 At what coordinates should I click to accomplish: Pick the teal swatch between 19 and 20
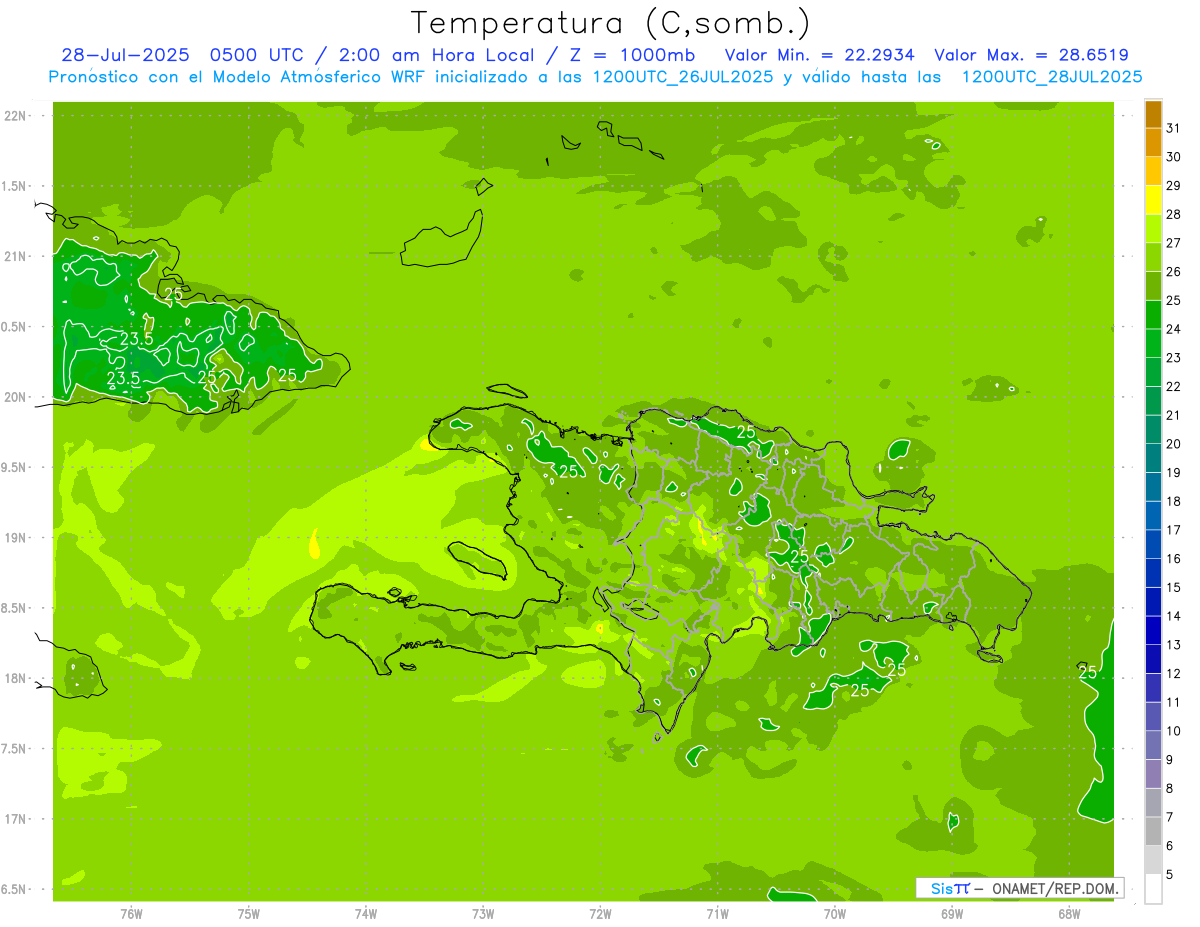click(1153, 458)
